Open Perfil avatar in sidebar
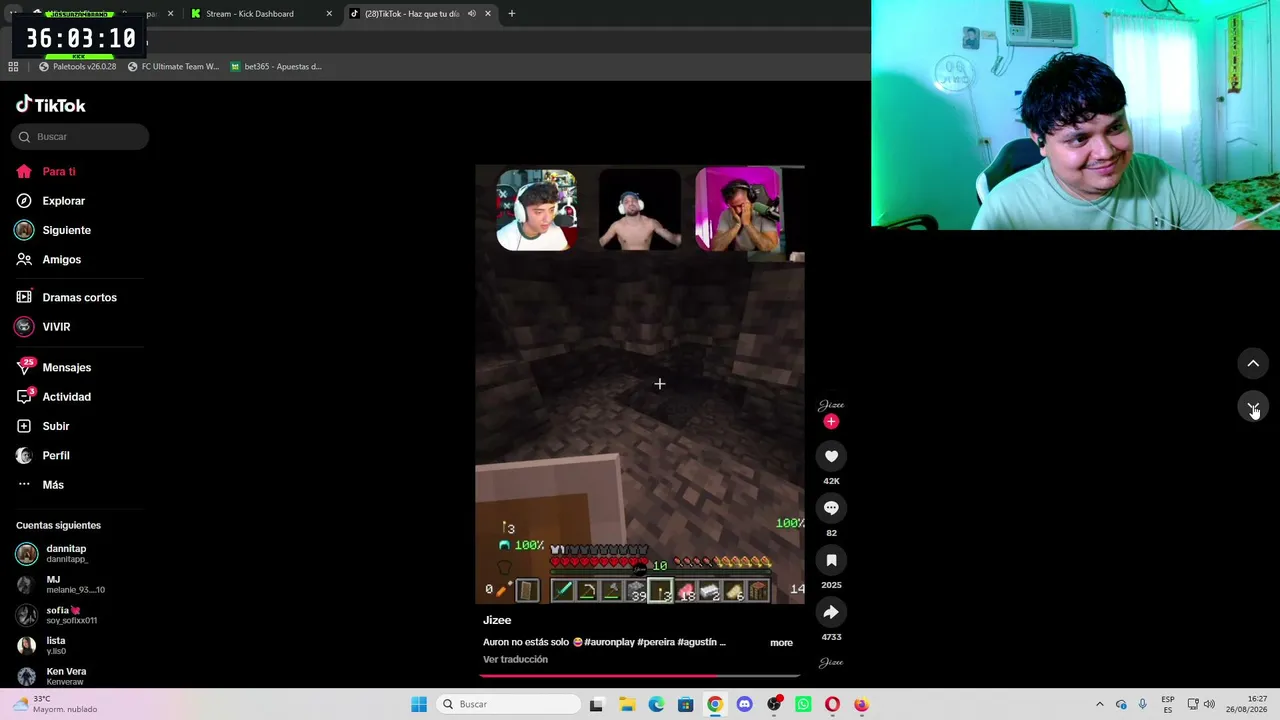This screenshot has height=720, width=1280. click(x=24, y=455)
